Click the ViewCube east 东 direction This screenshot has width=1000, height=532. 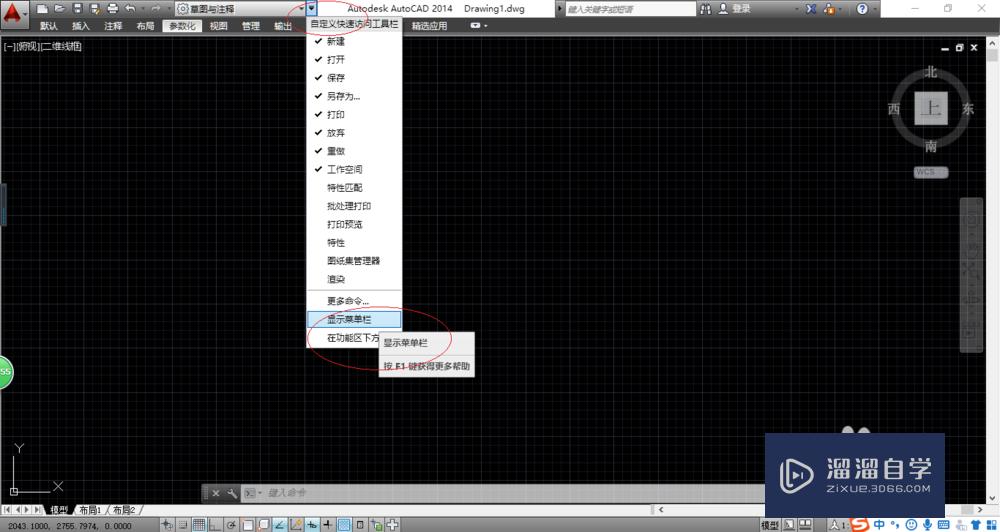click(968, 109)
